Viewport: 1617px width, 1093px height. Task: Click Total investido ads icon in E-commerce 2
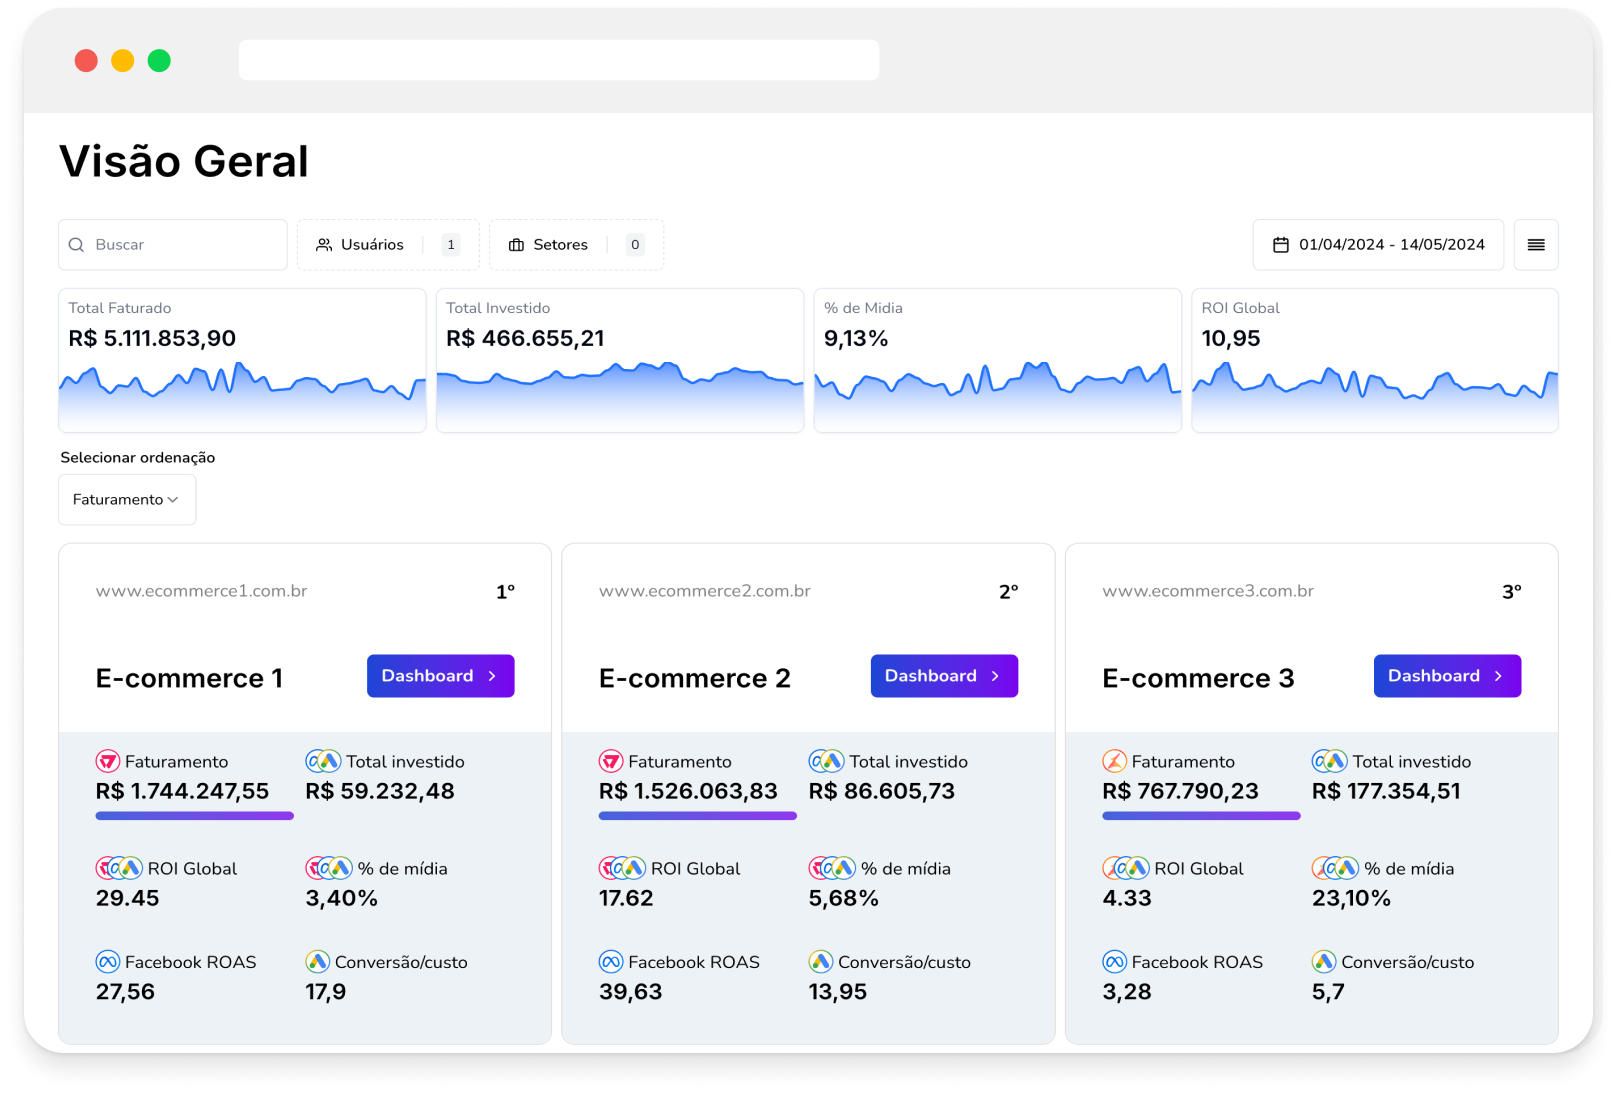(826, 761)
